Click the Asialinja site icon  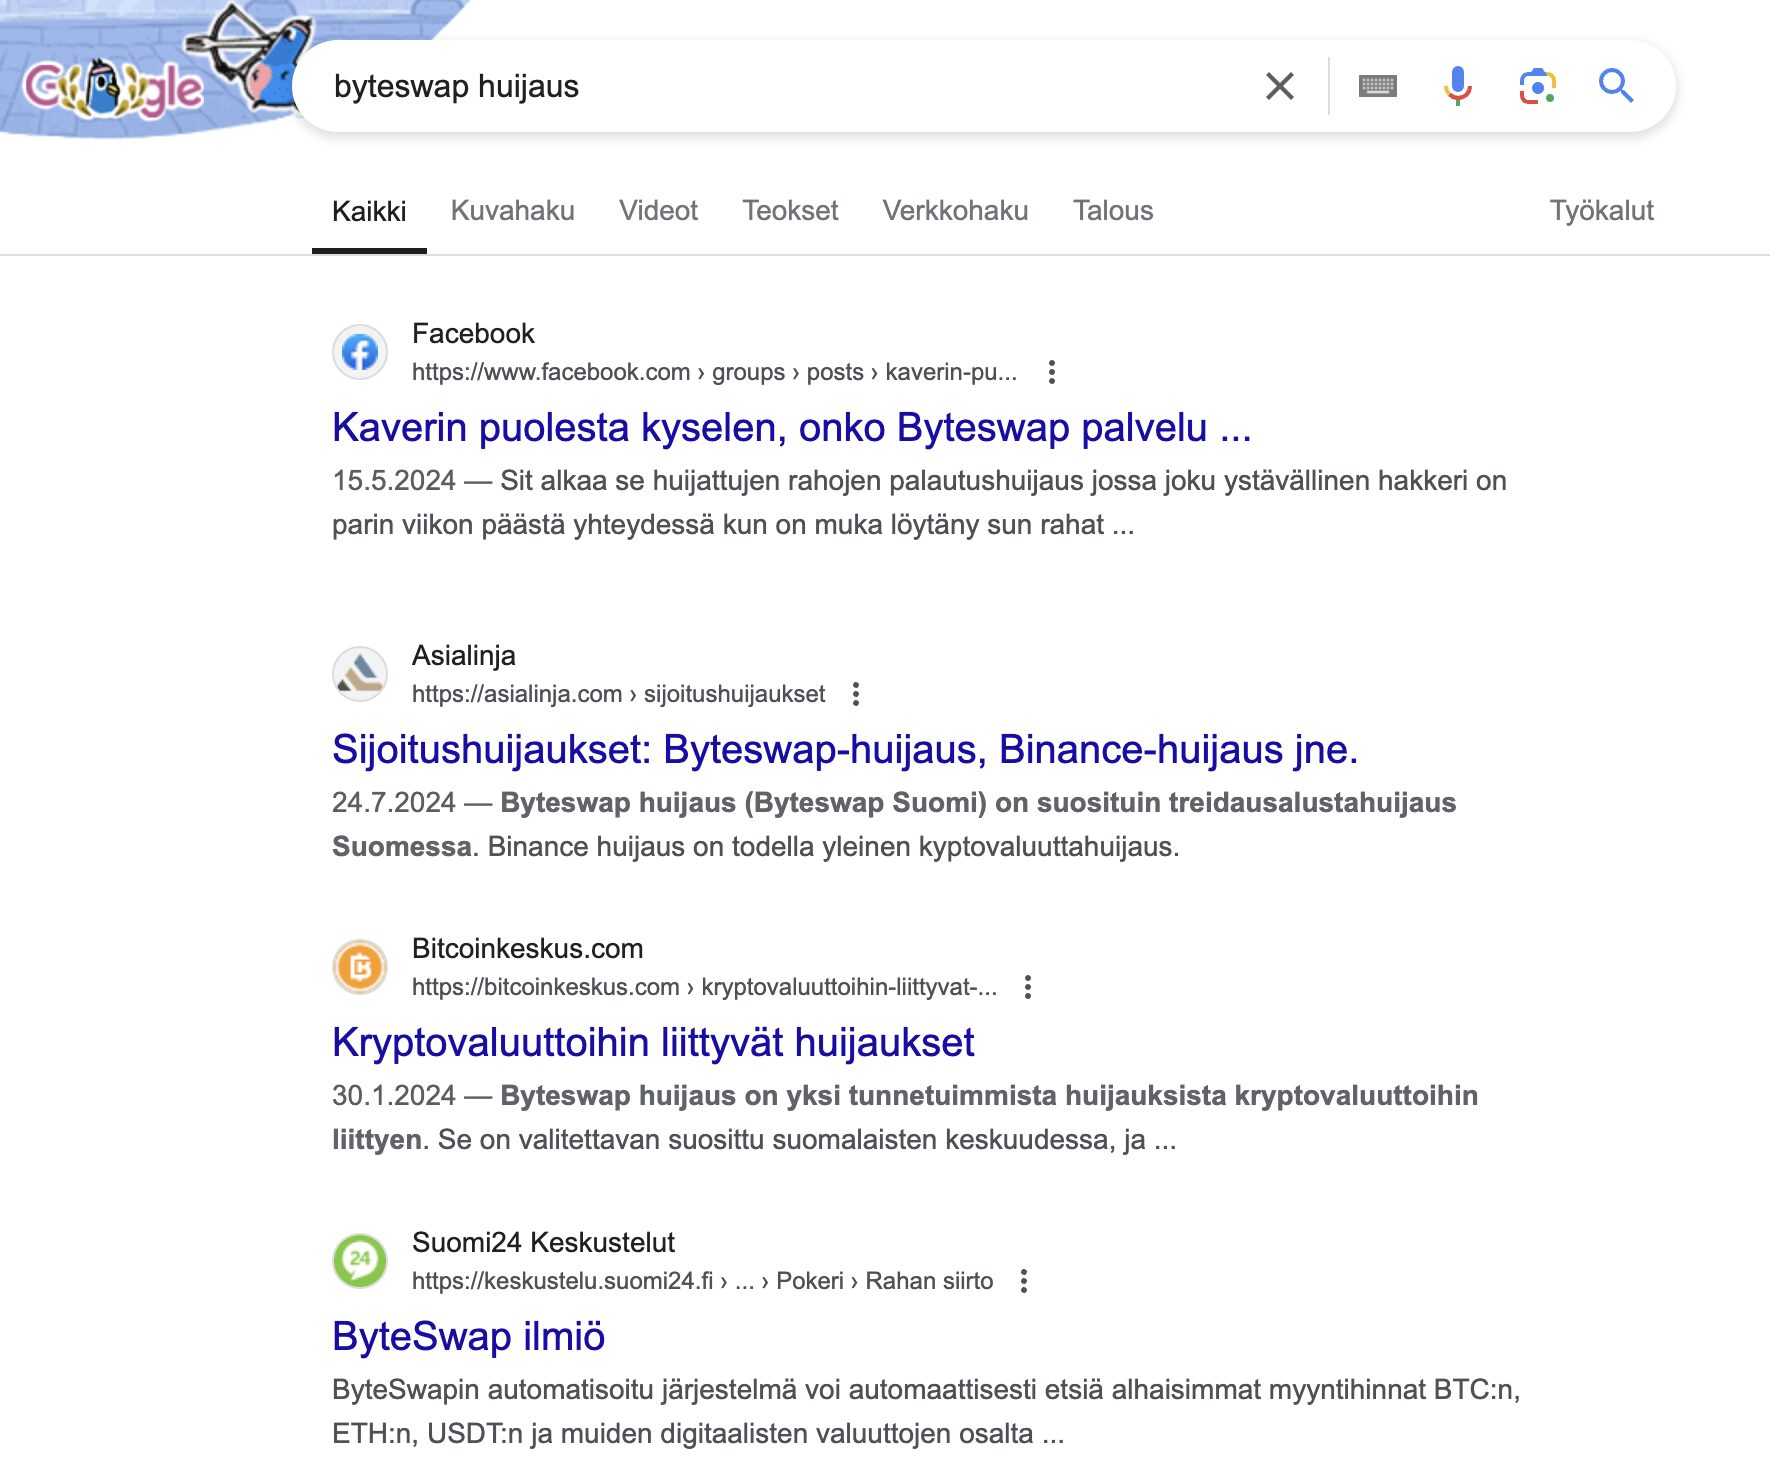(361, 673)
